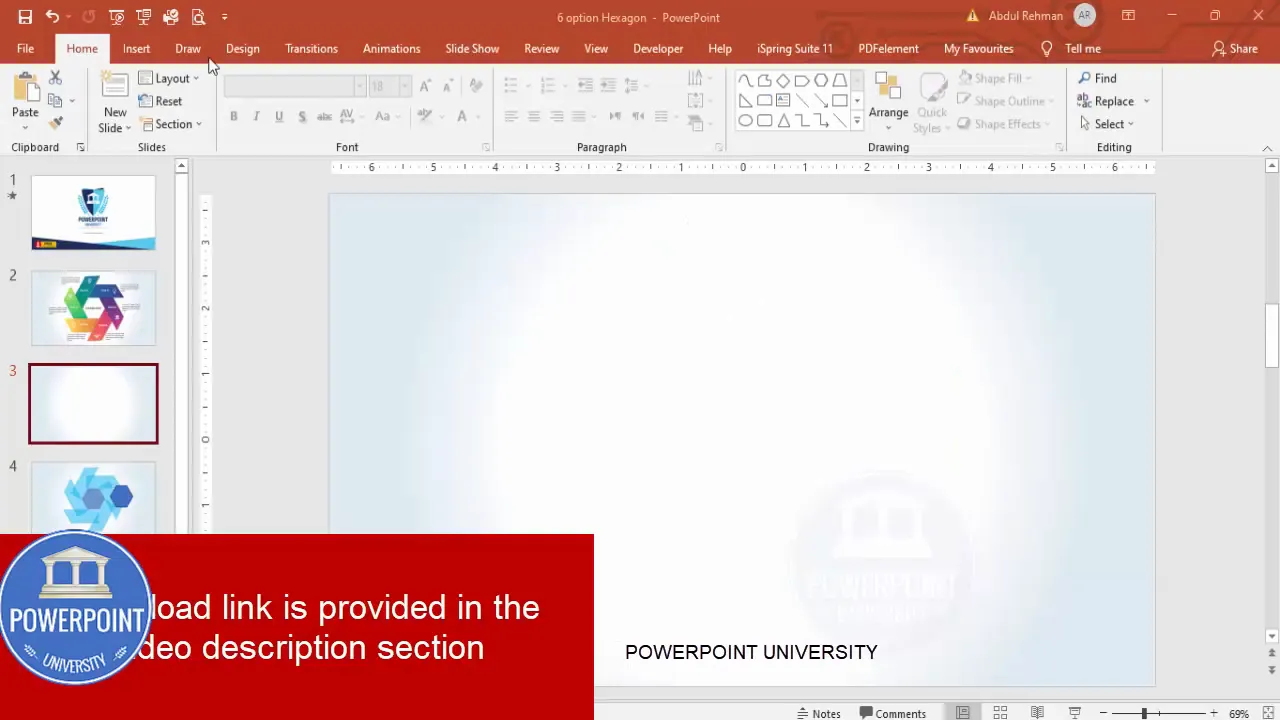Toggle Align Left for paragraph
Screen dimensions: 1280x720
[x=510, y=117]
